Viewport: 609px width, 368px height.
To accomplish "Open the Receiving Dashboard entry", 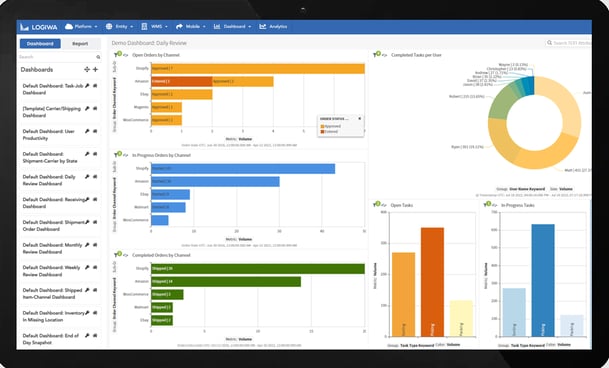I will [x=54, y=203].
